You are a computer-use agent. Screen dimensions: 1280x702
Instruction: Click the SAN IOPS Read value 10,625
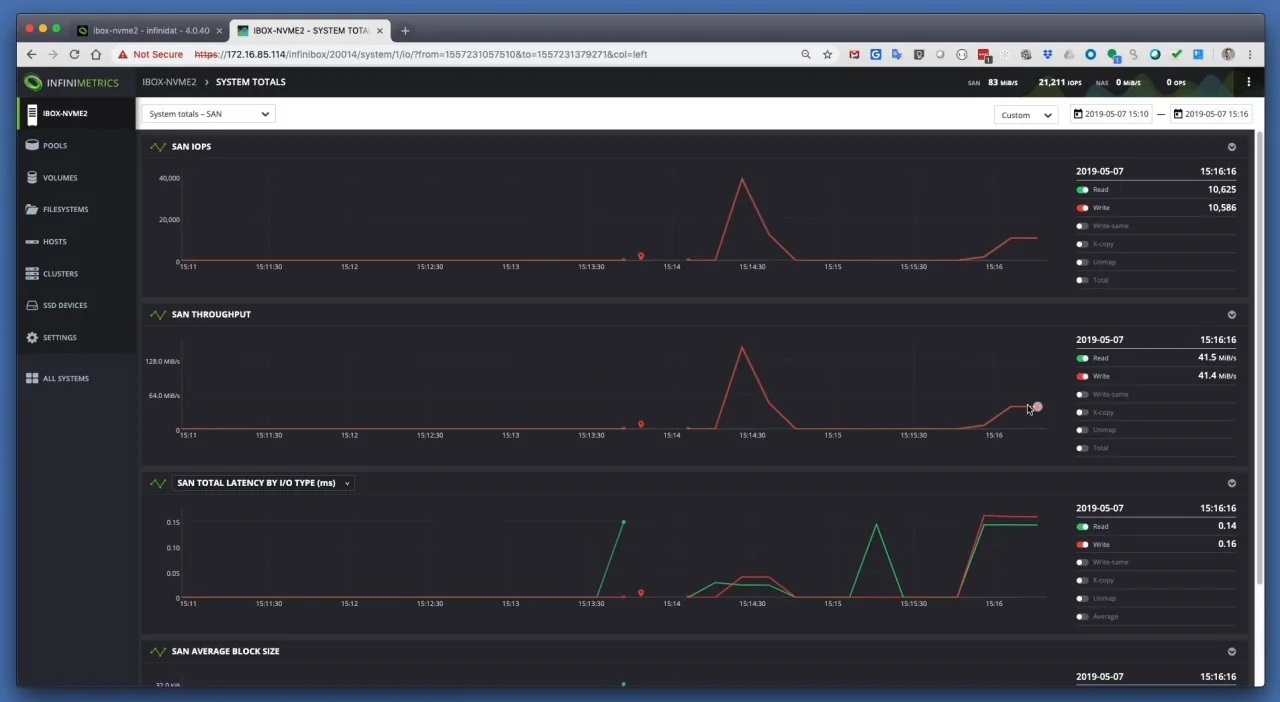pyautogui.click(x=1222, y=190)
